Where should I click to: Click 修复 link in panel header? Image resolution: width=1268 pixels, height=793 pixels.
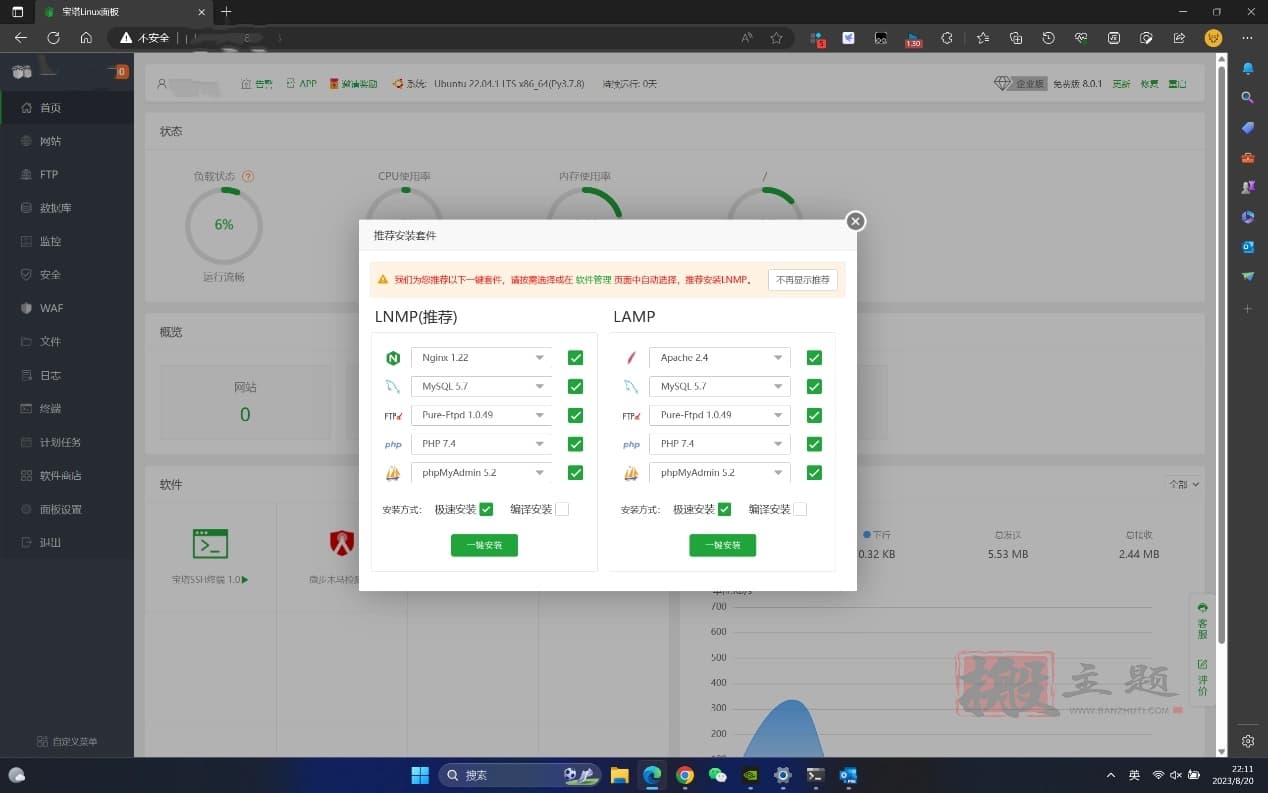click(1150, 84)
